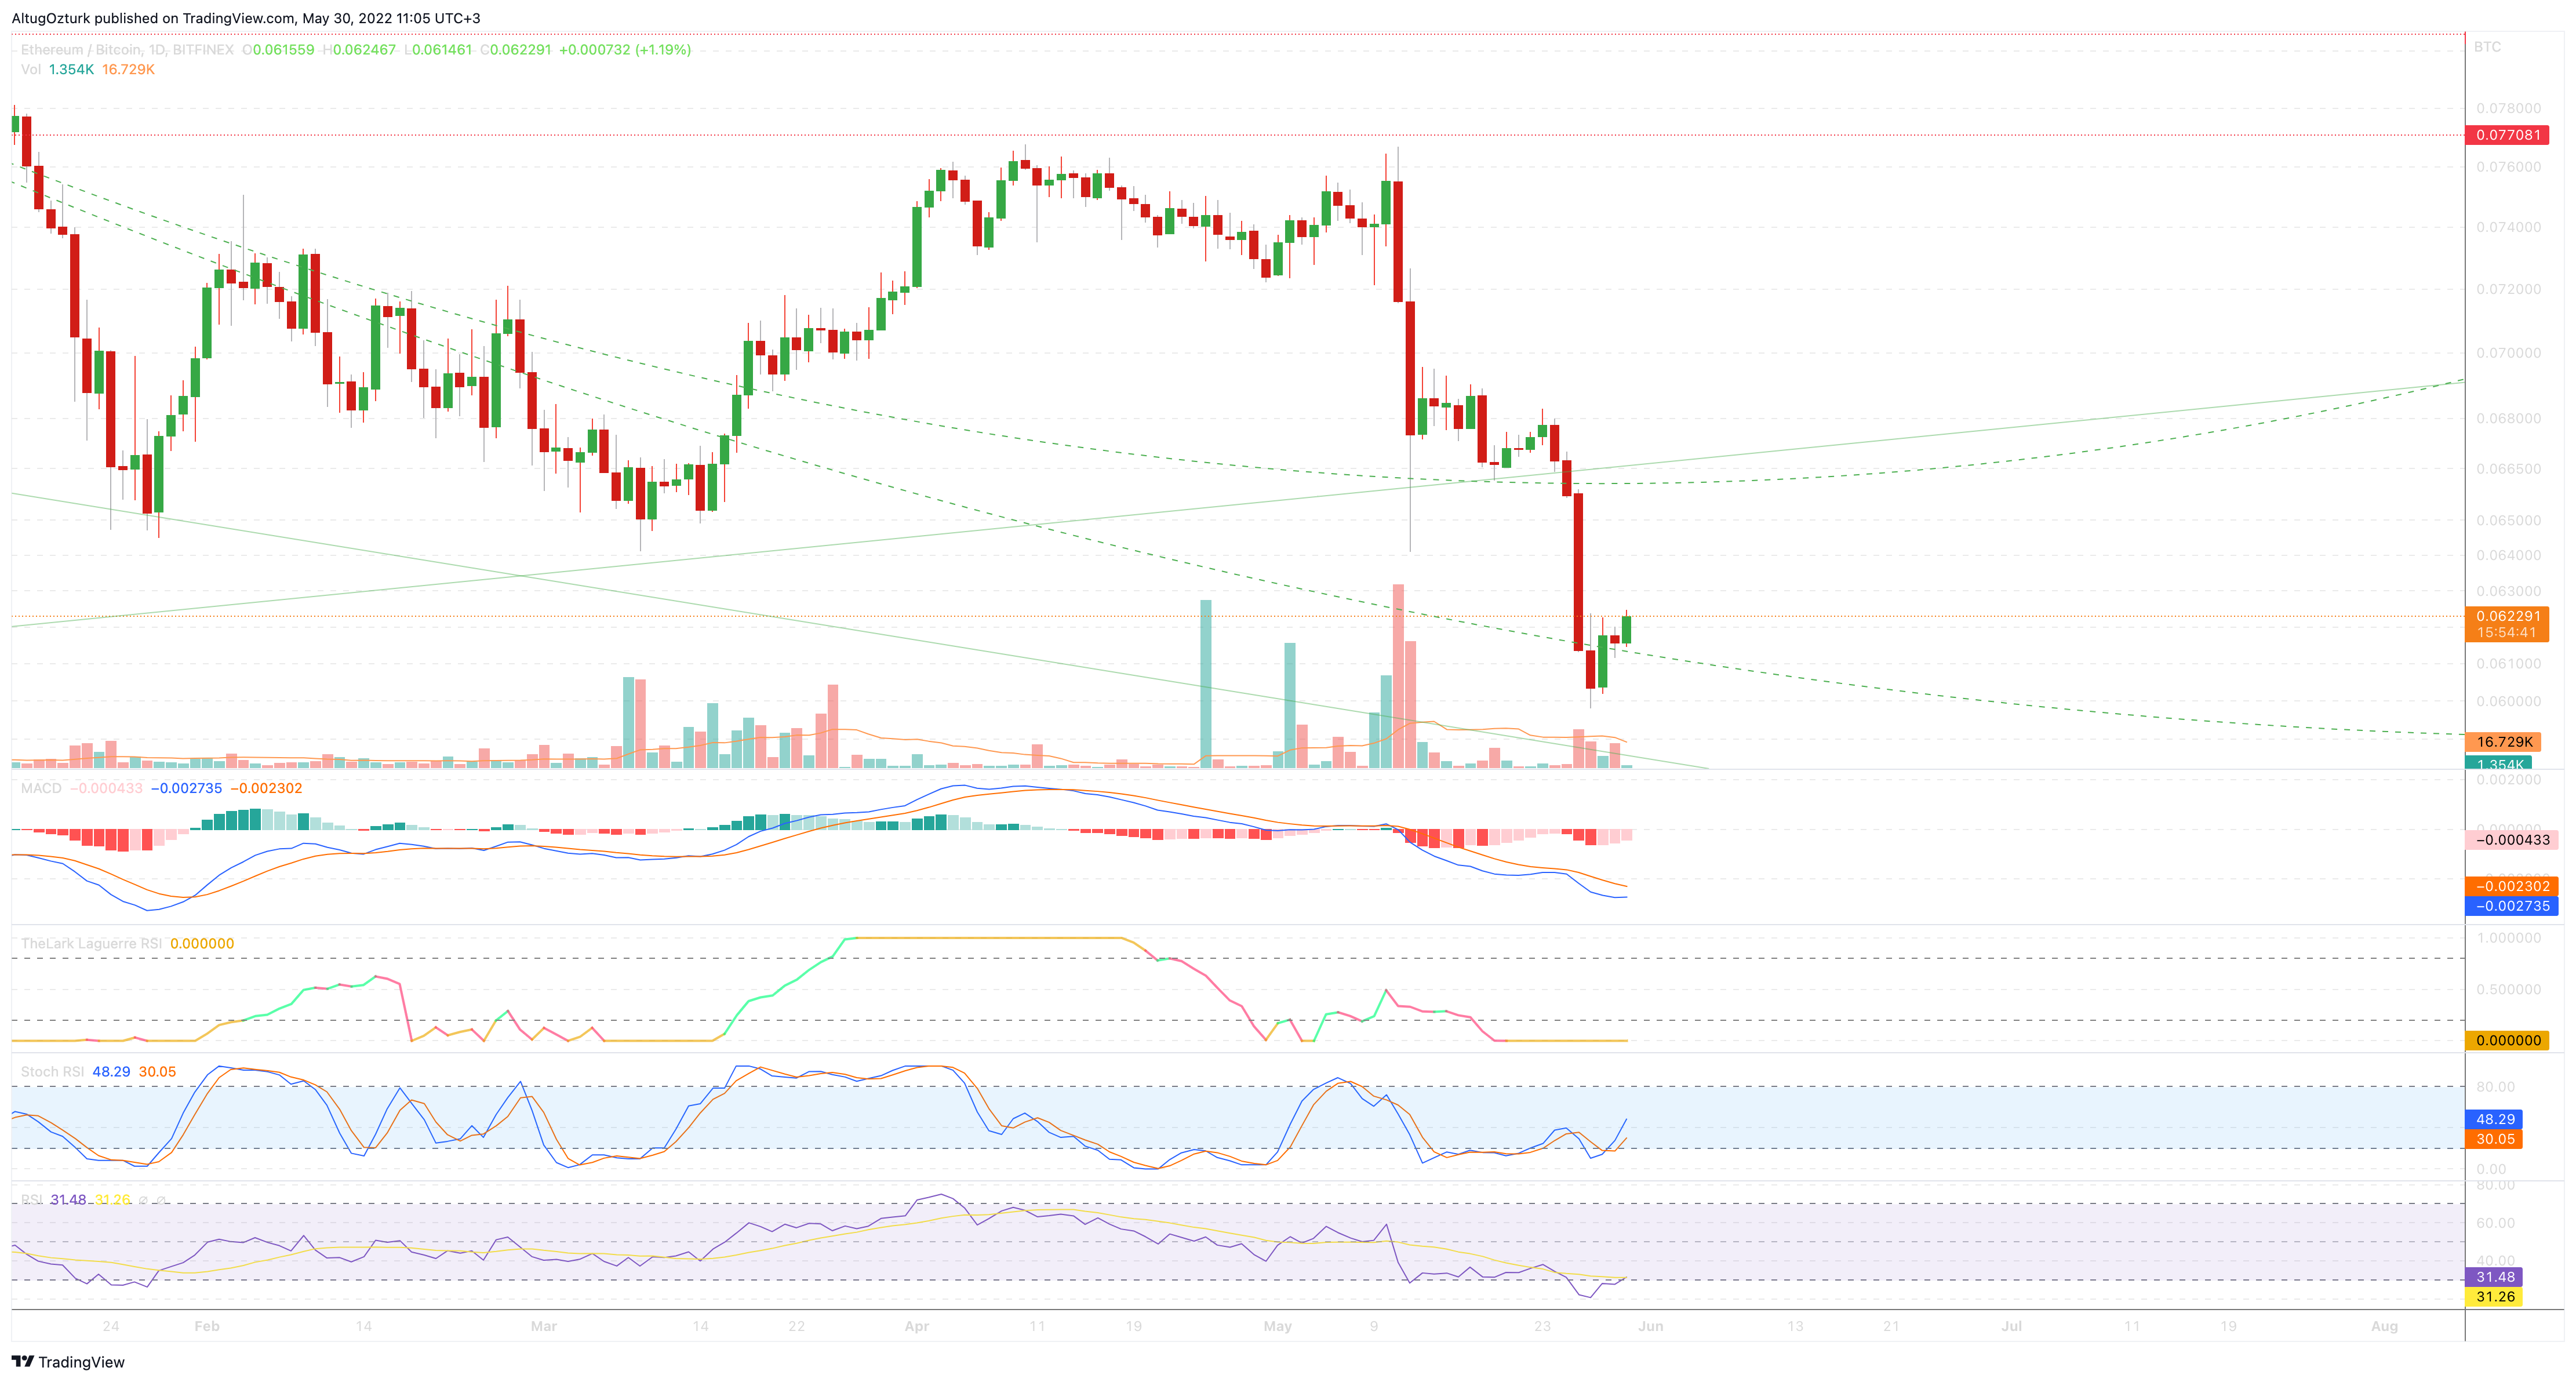Click the open value O0.061559
This screenshot has height=1382, width=2576.
pos(278,49)
